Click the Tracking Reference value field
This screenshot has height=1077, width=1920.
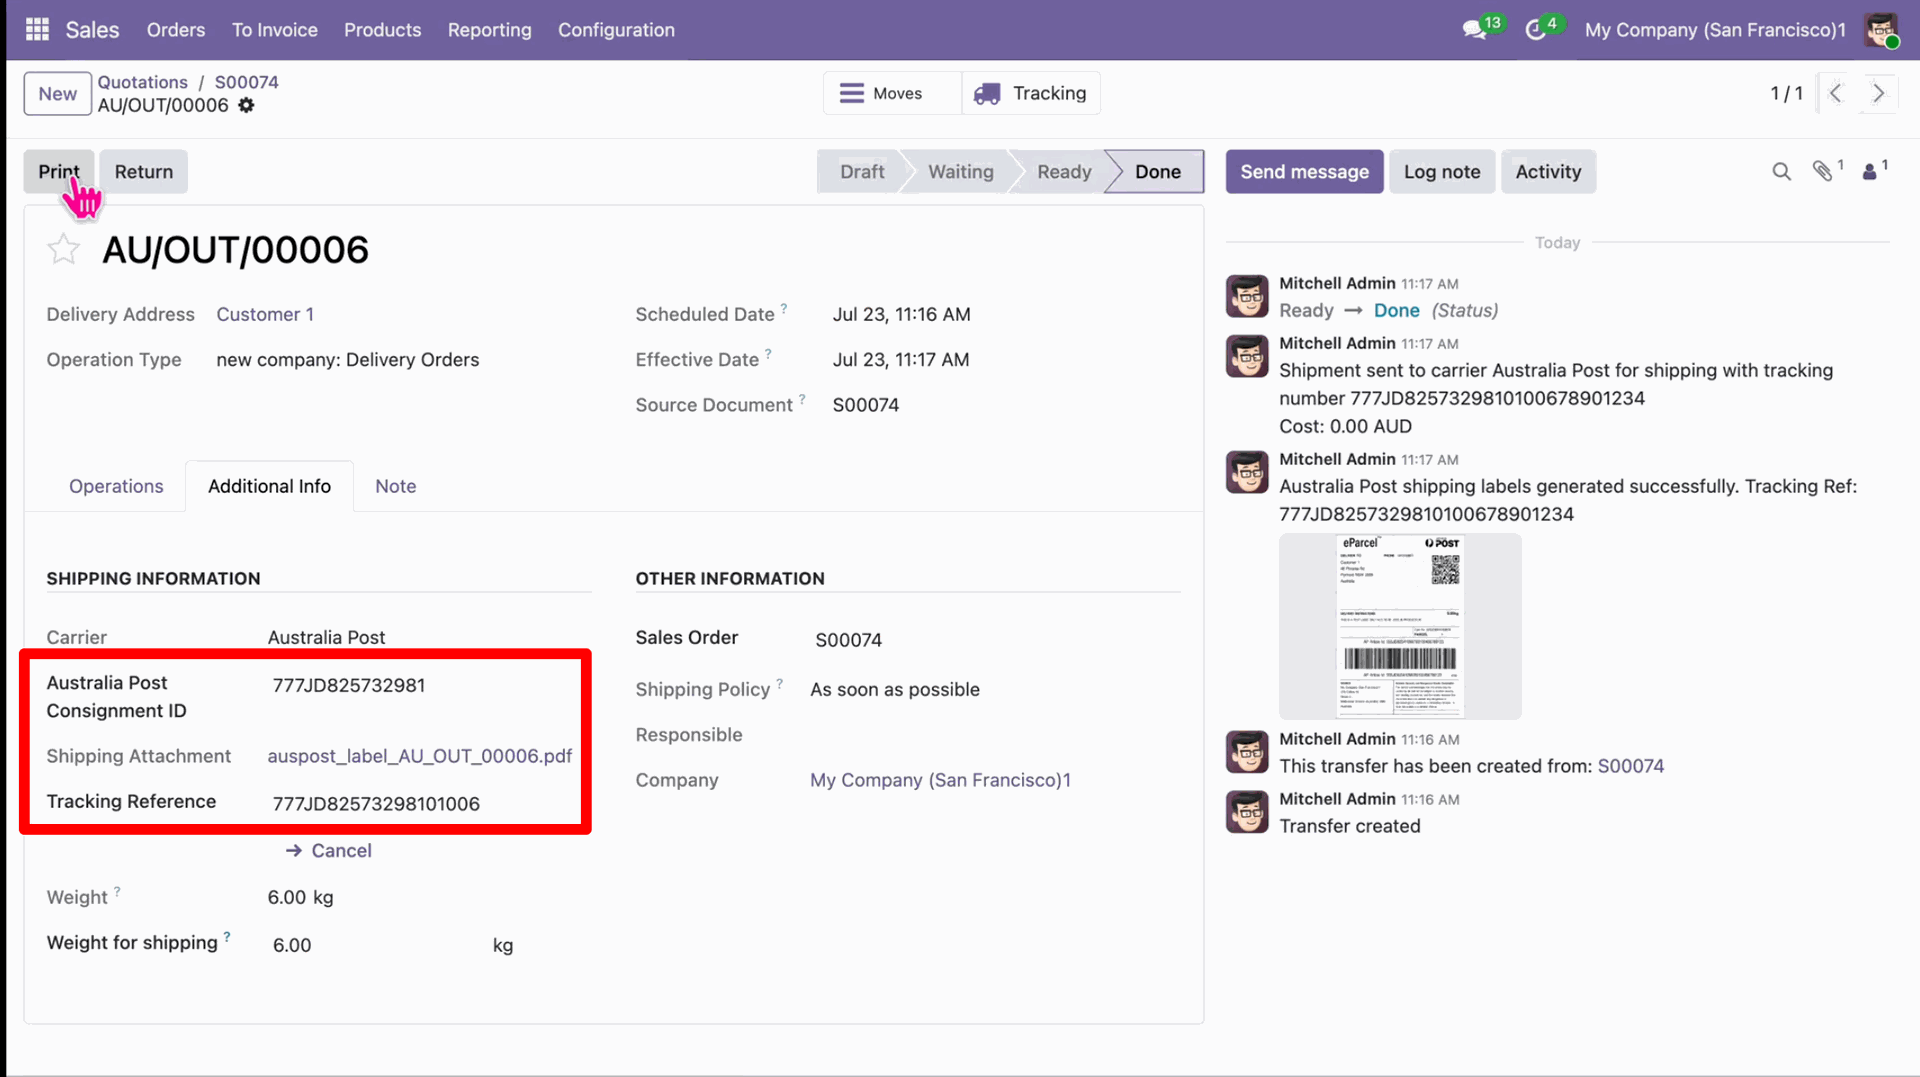coord(376,804)
